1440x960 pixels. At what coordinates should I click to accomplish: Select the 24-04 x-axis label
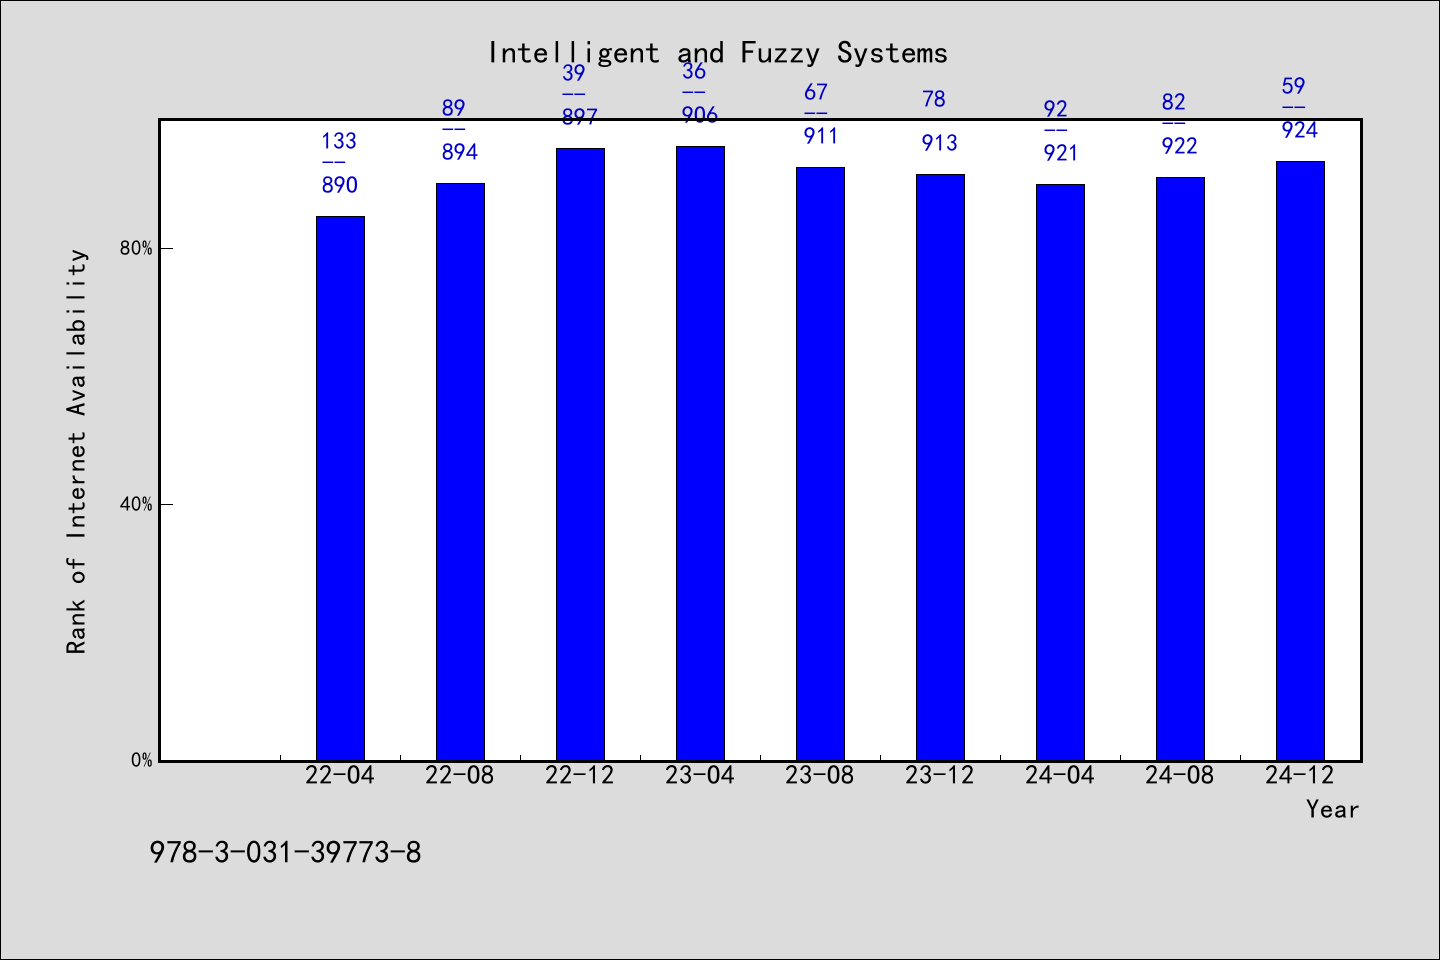[1060, 775]
